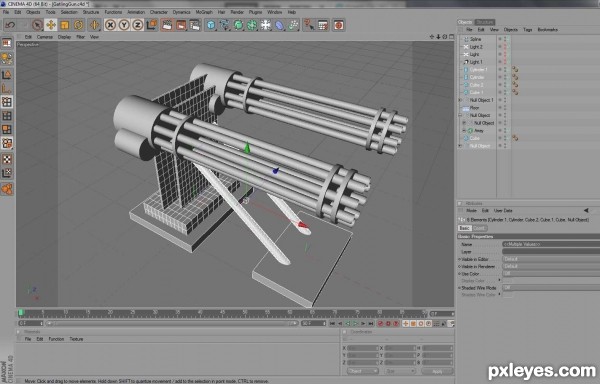The width and height of the screenshot is (600, 384).
Task: Click the Render Active View clapperboard icon
Action: tap(167, 25)
